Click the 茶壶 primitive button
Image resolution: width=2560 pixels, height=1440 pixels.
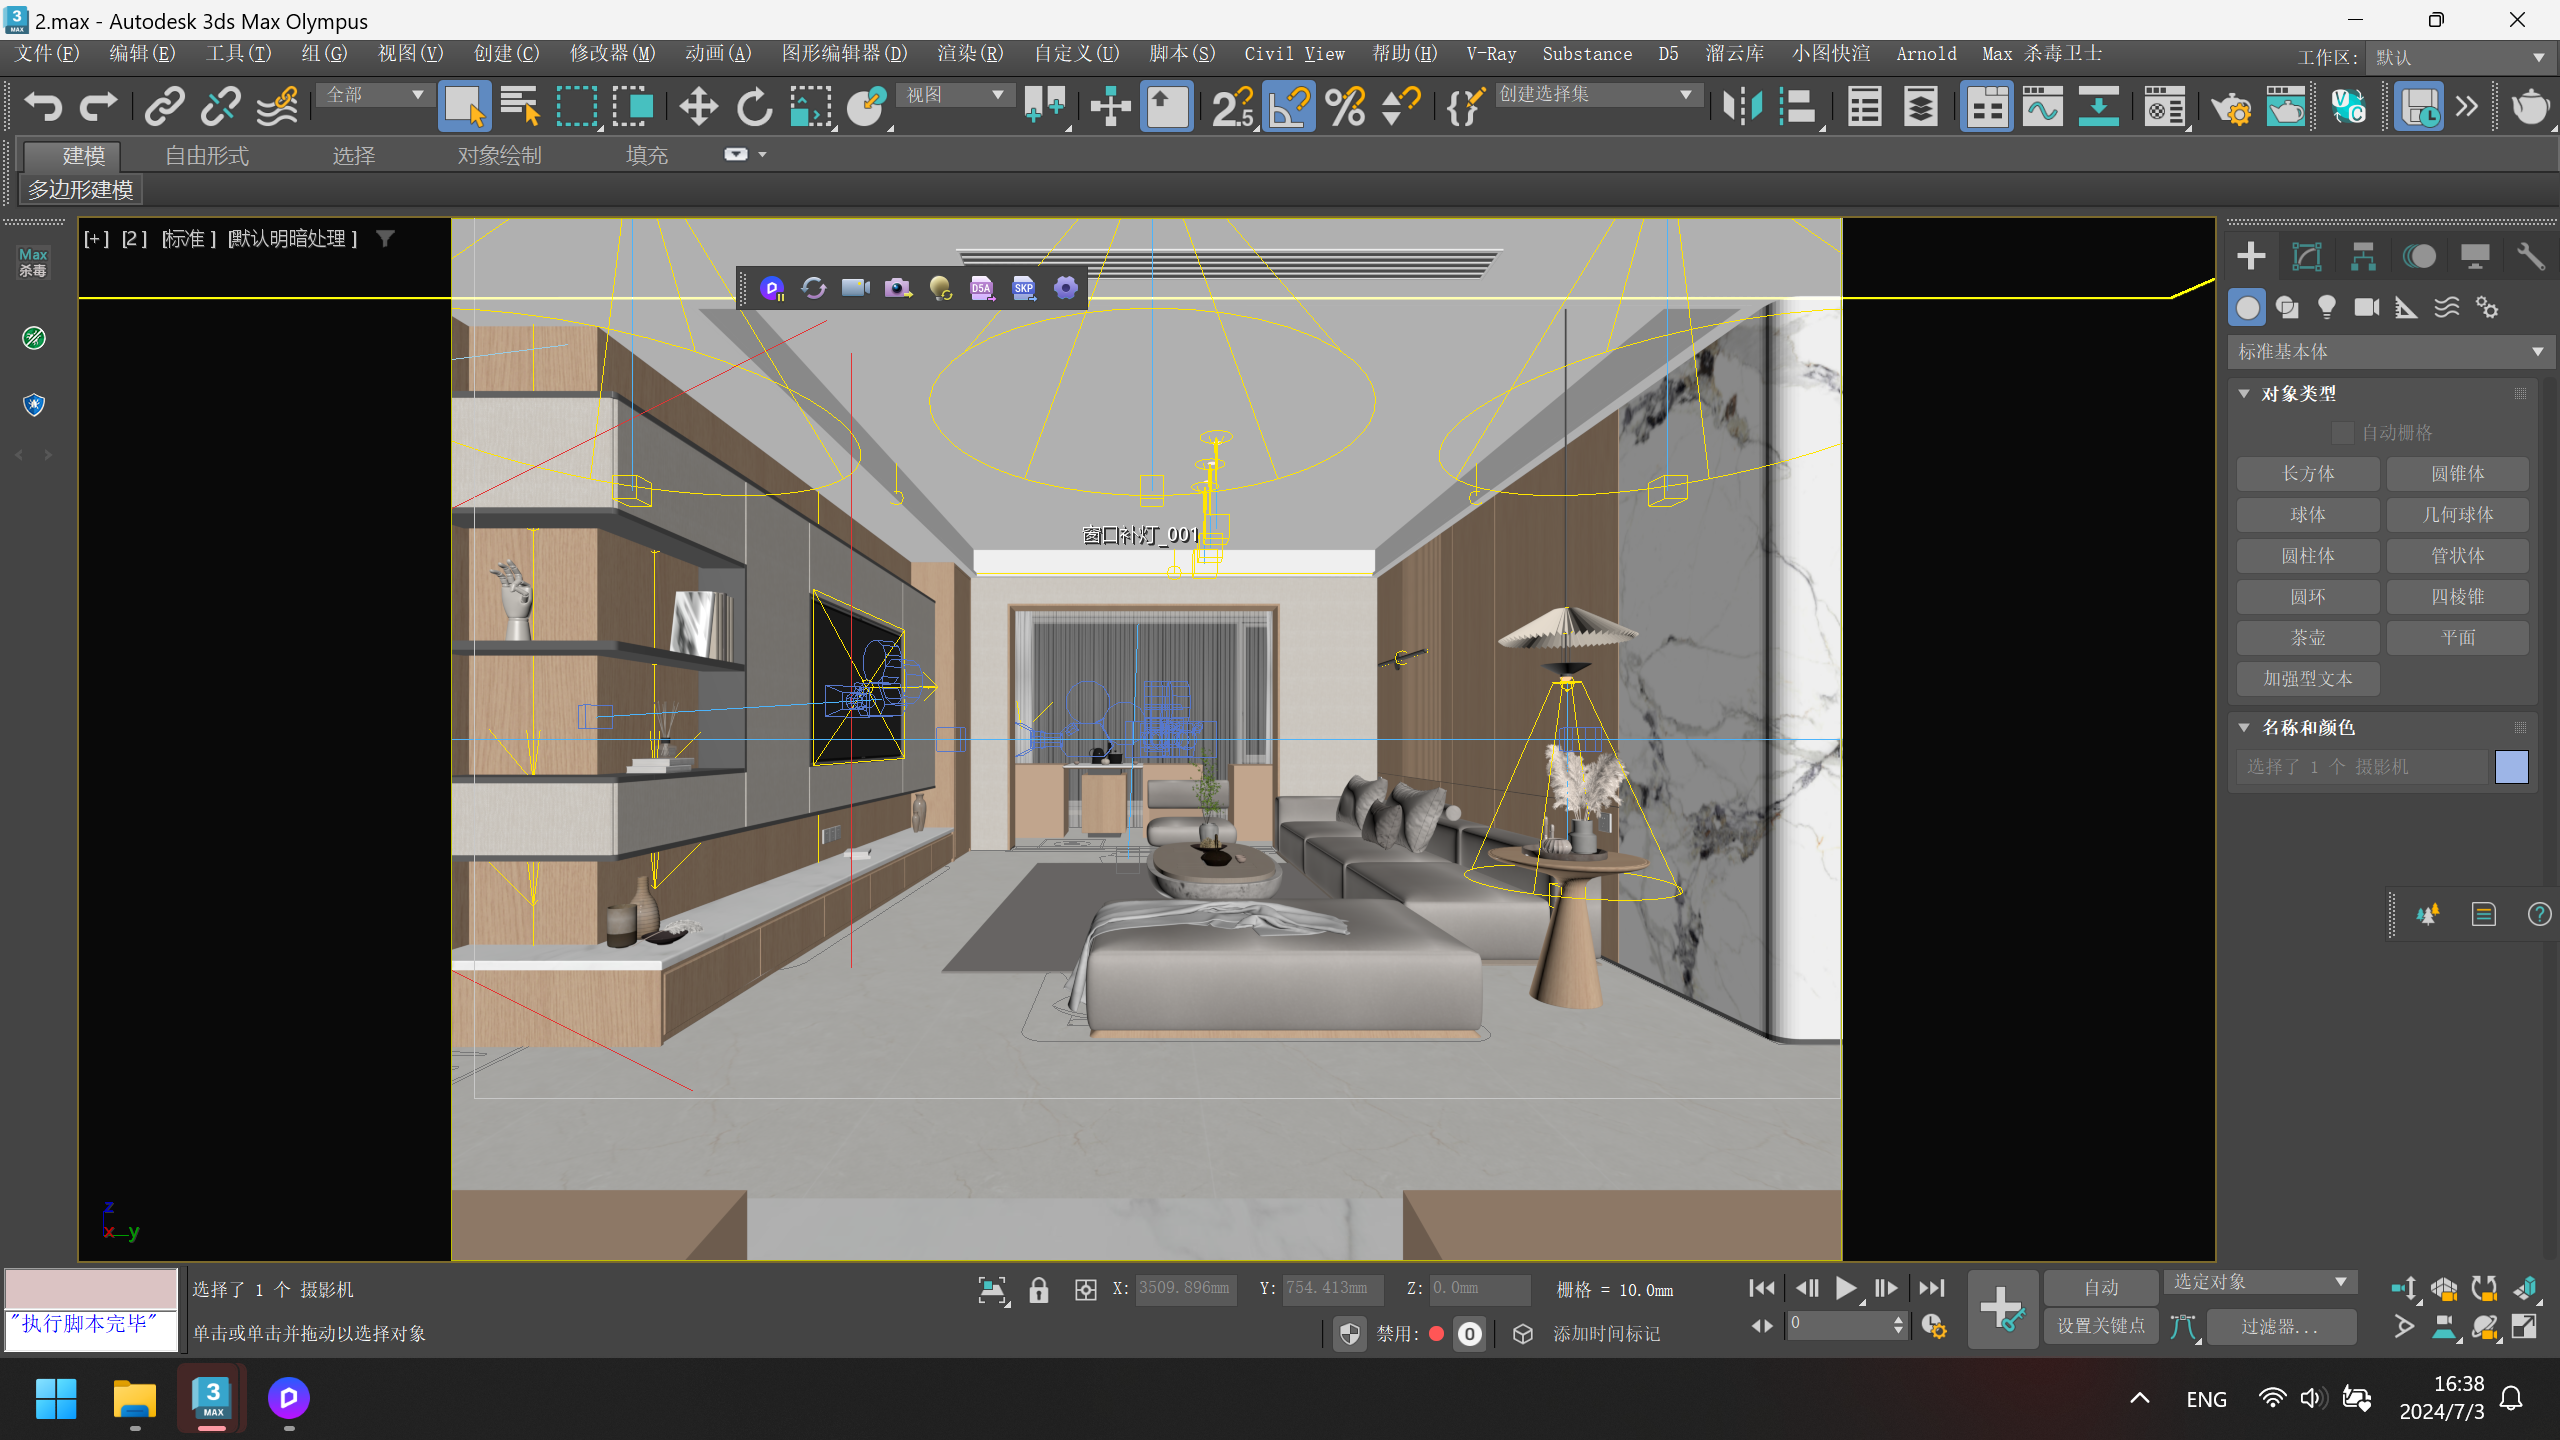[x=2307, y=637]
